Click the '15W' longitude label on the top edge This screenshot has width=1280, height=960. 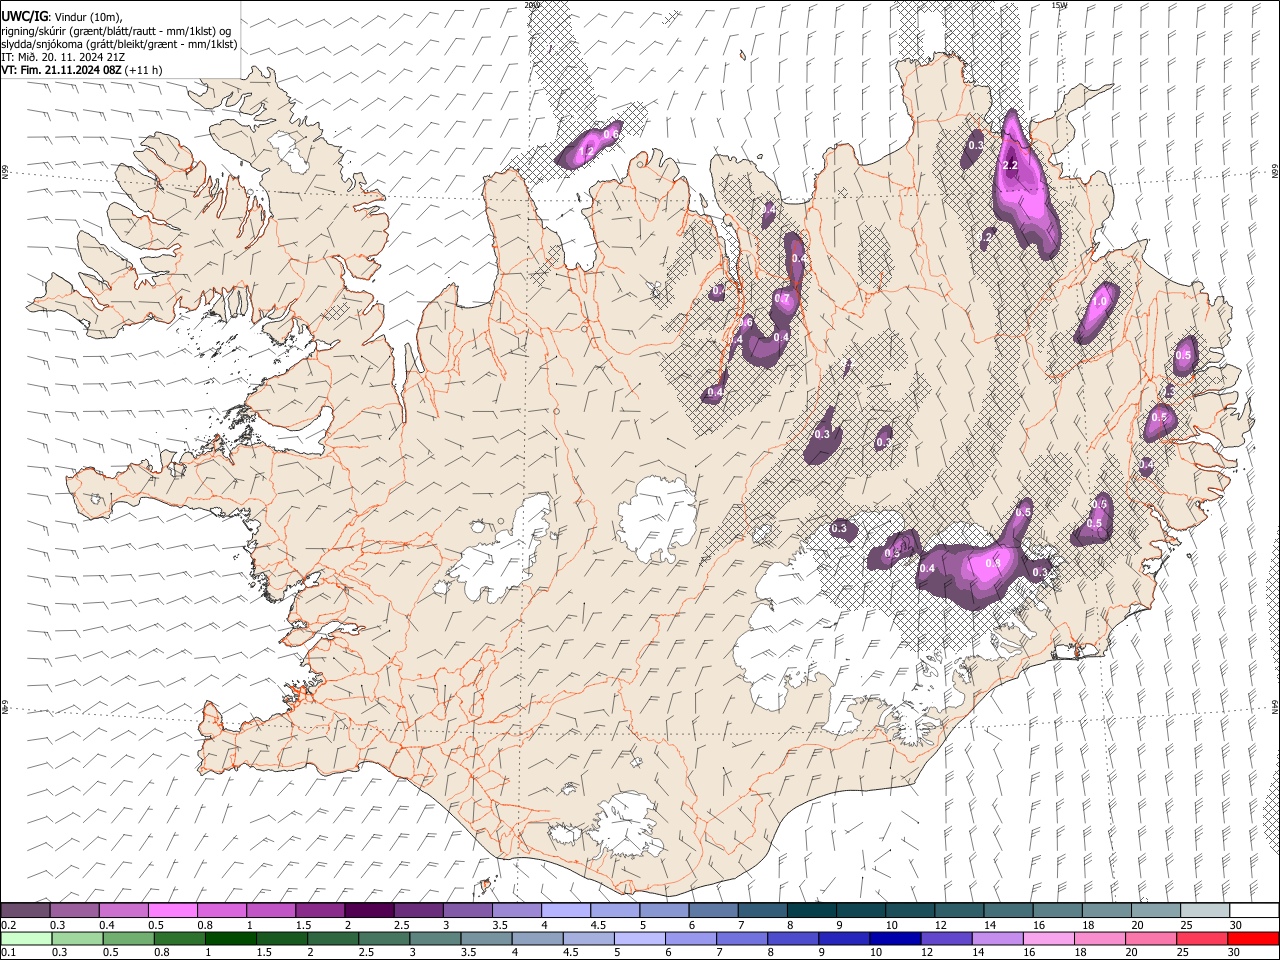tap(1059, 5)
